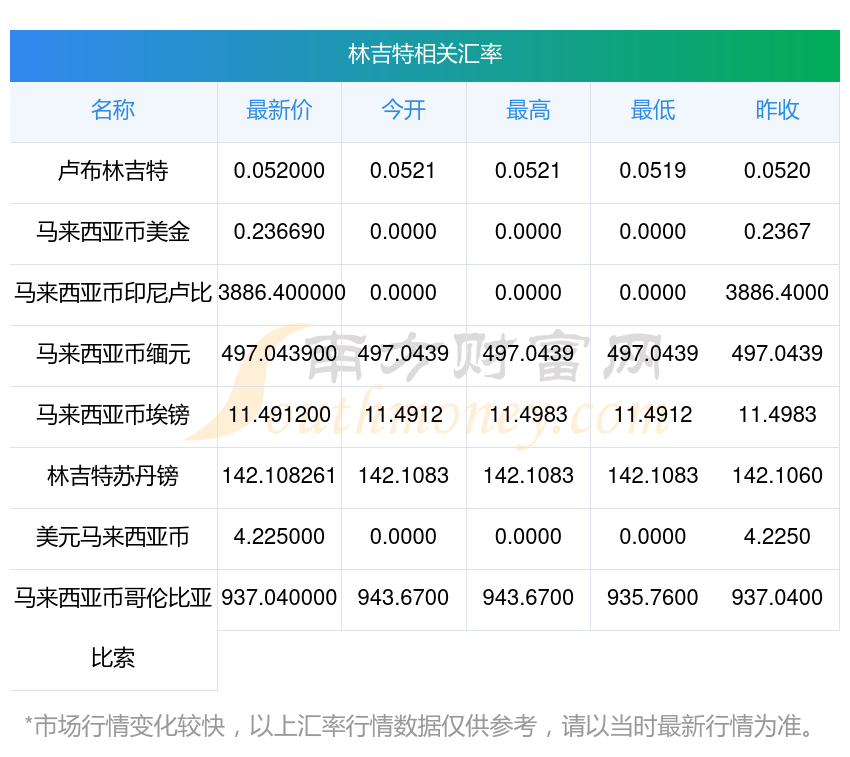
Task: Click 卢布林吉特 今开 value 0.0521
Action: tap(403, 171)
